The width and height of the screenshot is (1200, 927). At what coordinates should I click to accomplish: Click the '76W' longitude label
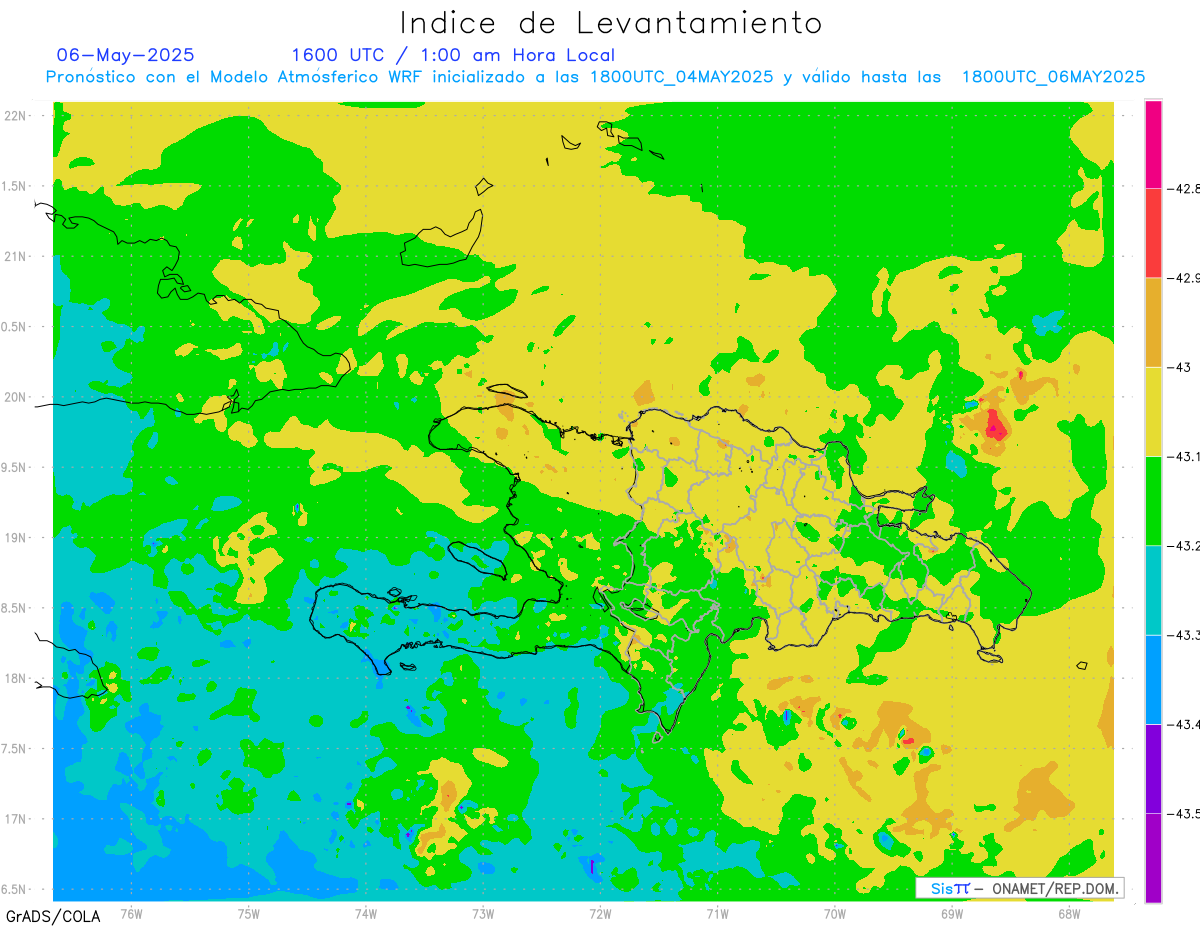131,913
